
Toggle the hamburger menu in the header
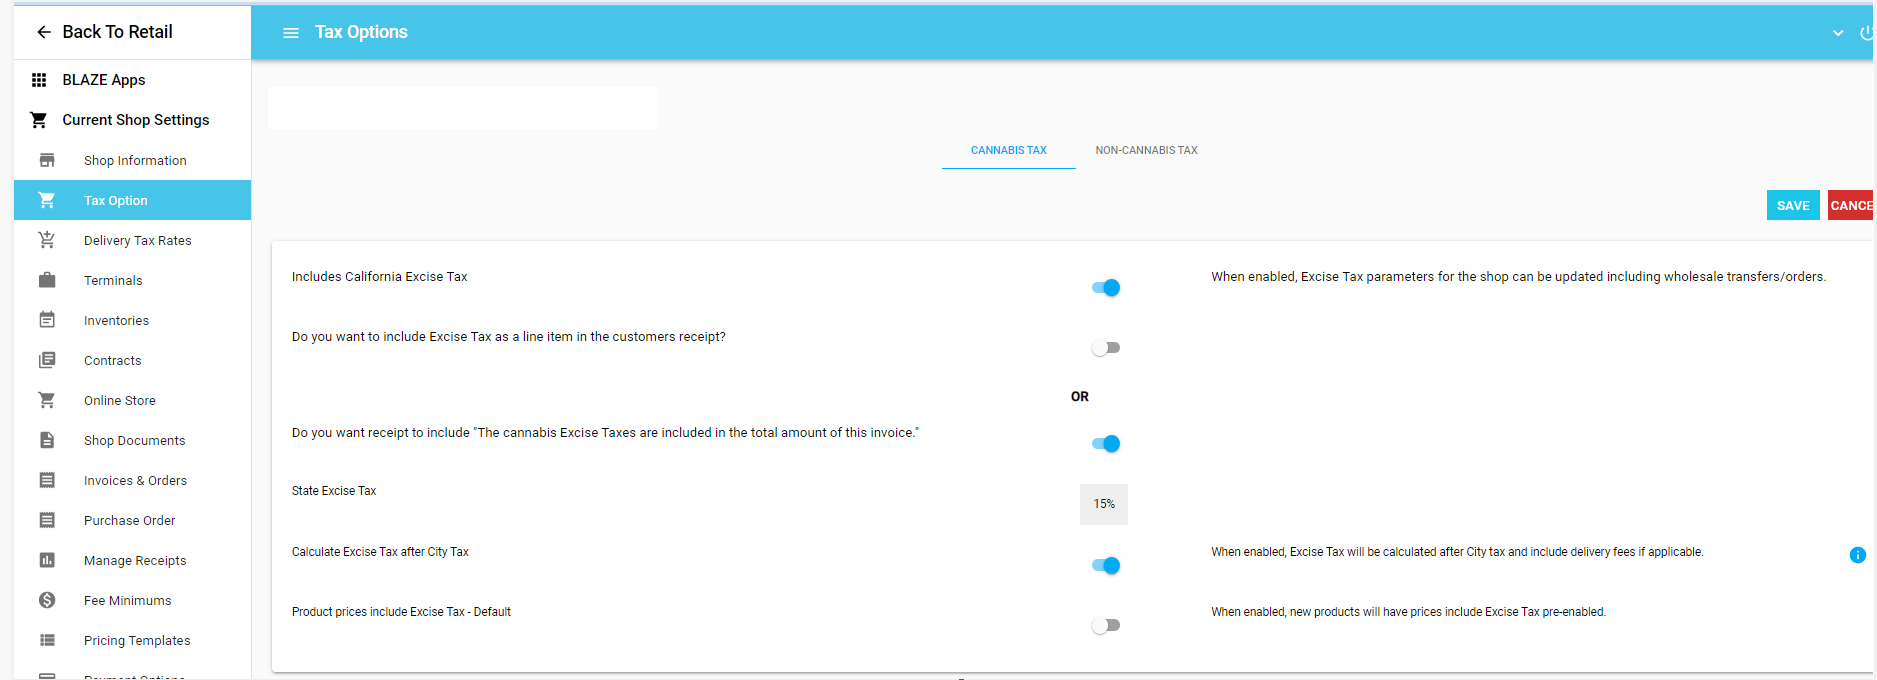click(291, 33)
